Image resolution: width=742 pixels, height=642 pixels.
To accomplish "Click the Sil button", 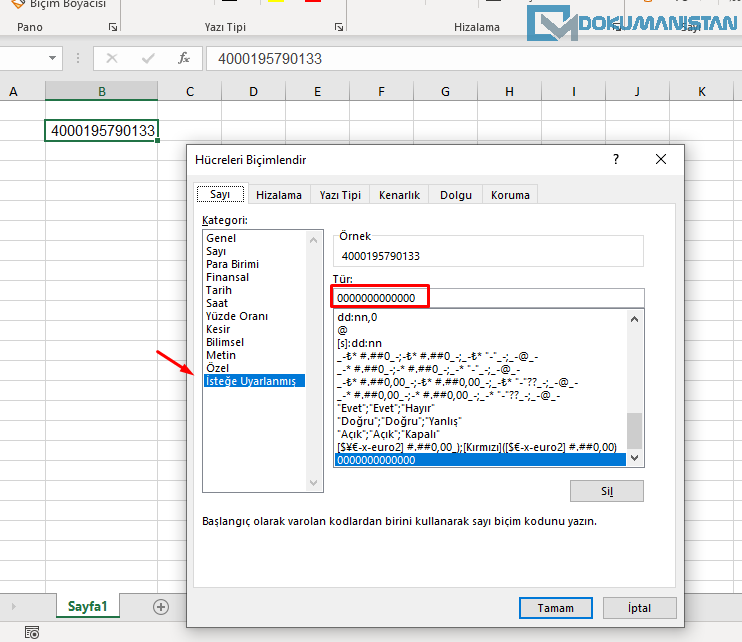I will (x=607, y=491).
